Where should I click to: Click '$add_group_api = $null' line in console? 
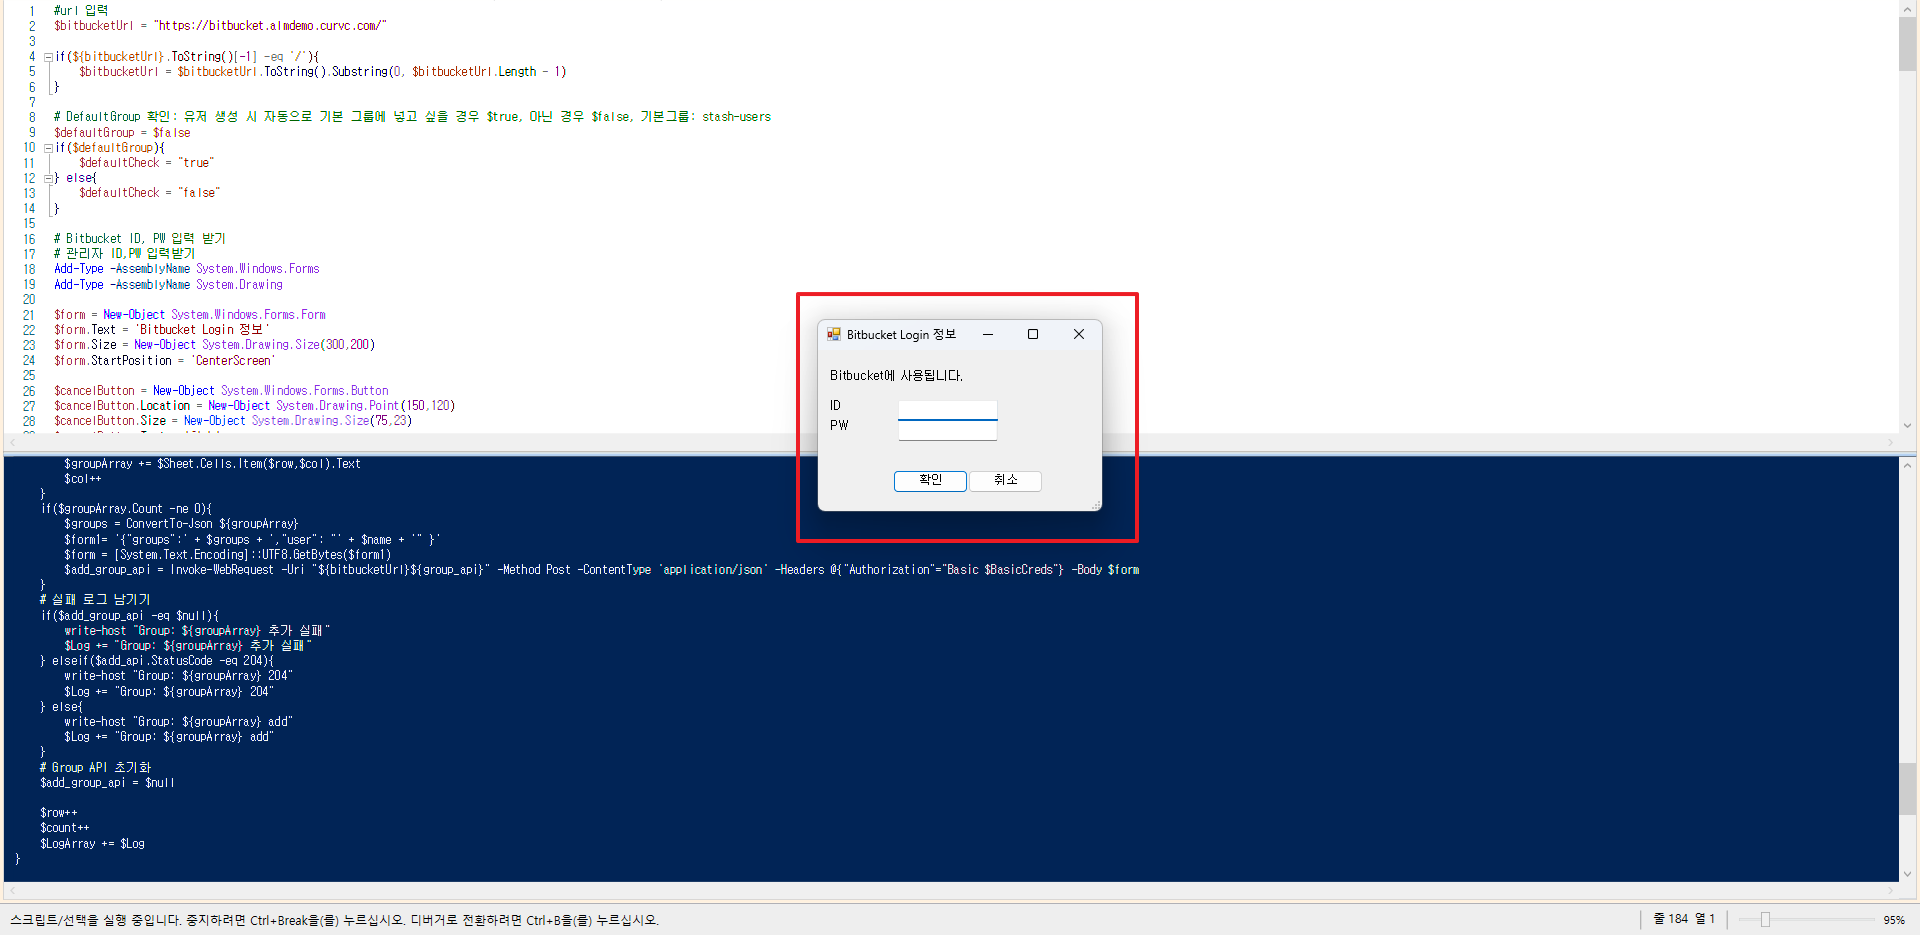(x=107, y=783)
